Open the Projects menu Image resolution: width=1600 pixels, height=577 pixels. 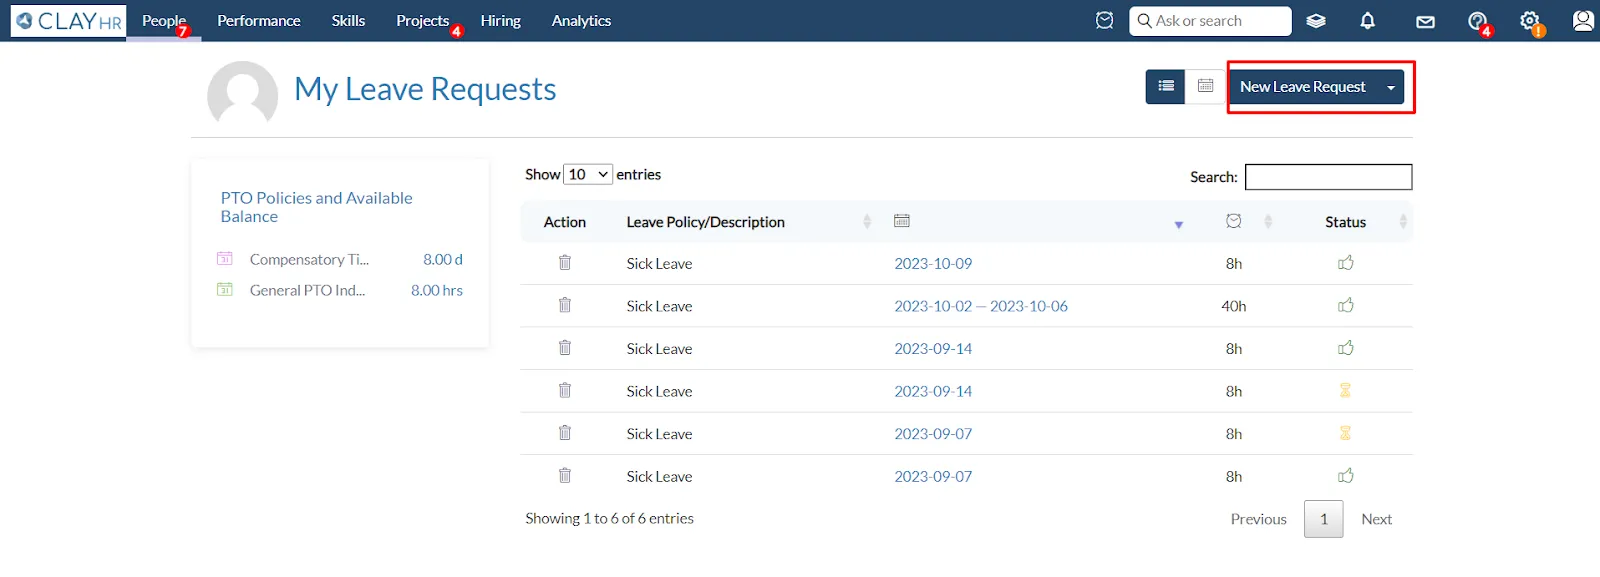coord(423,20)
